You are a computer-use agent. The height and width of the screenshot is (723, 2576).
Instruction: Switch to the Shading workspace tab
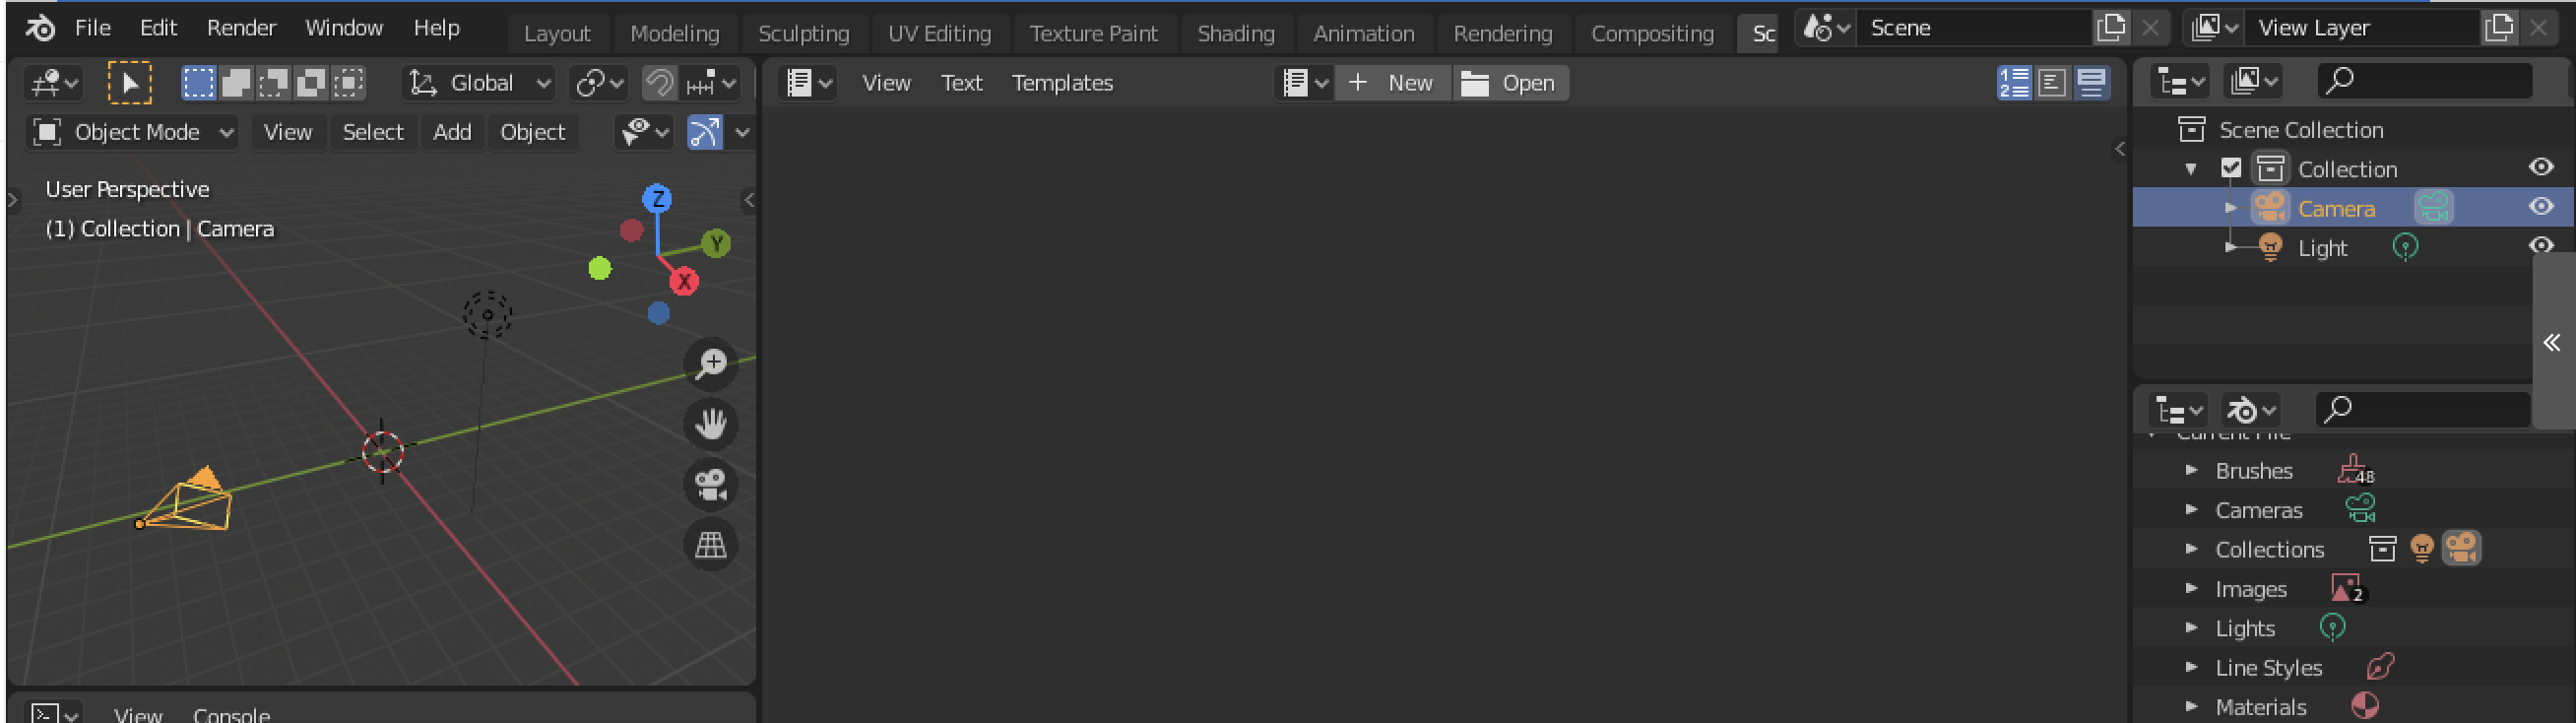click(1236, 34)
